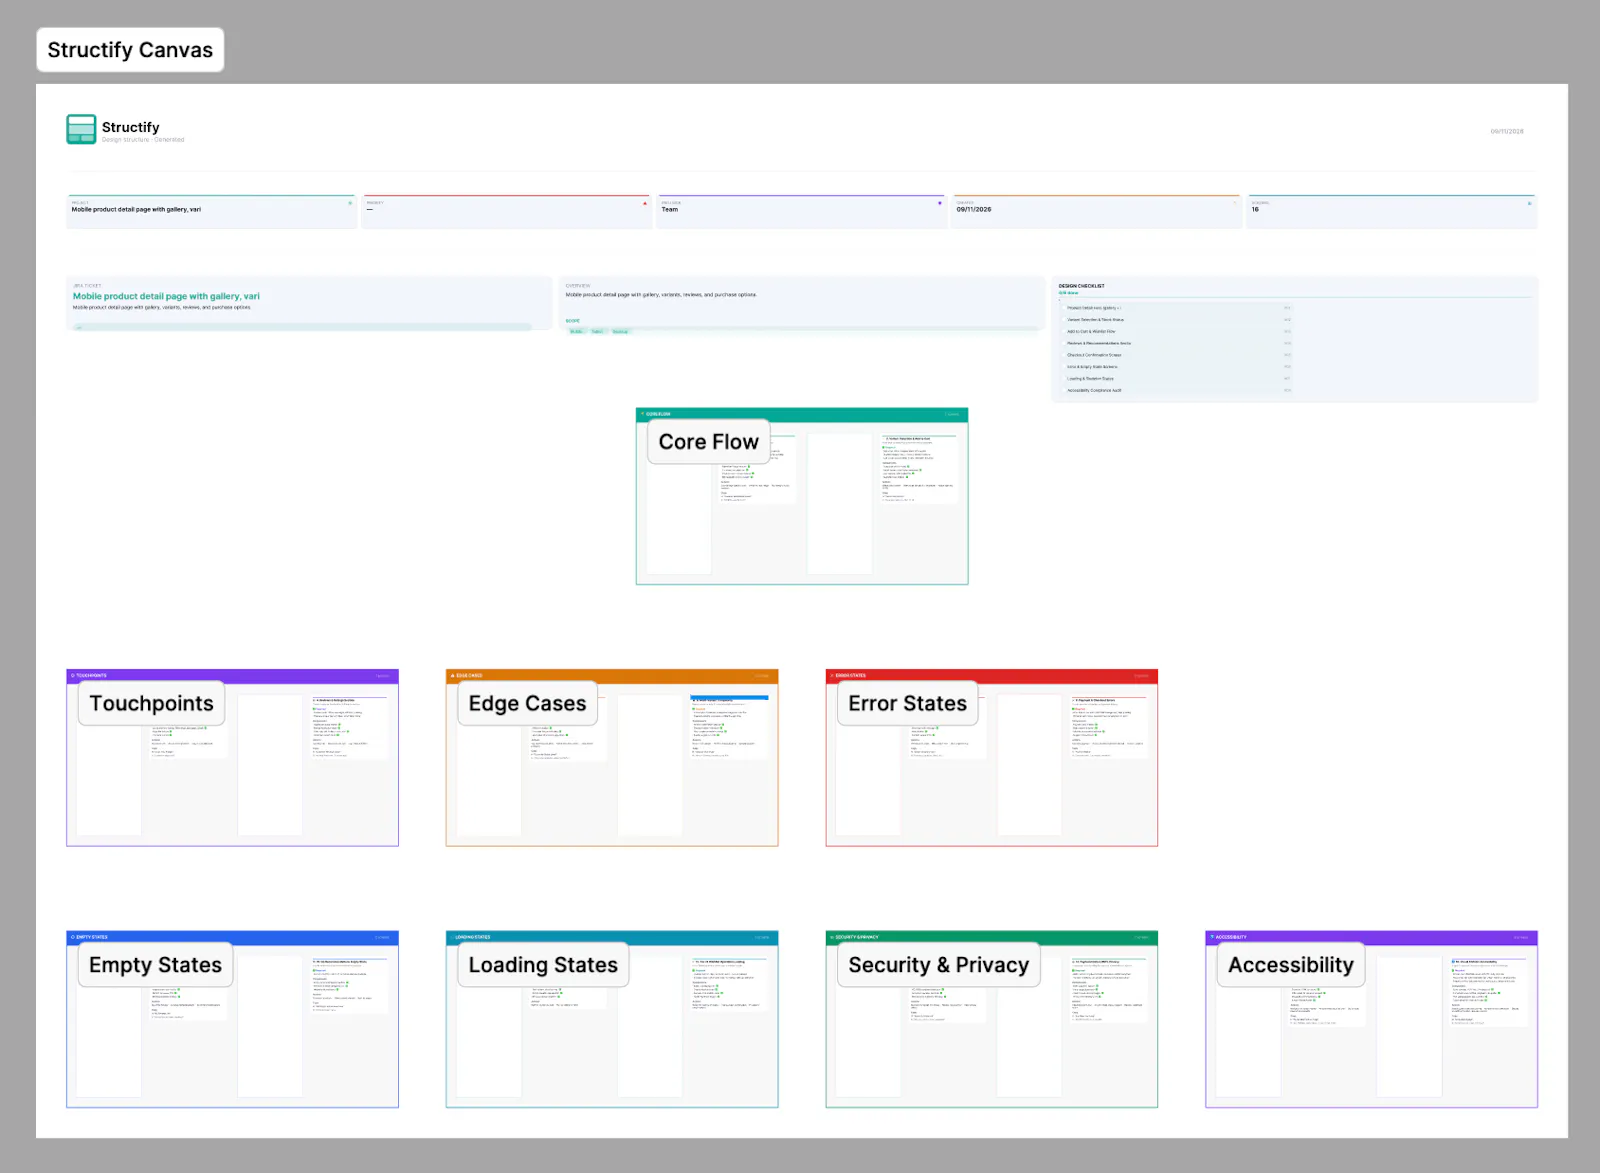Select the Error States section label

tap(907, 703)
